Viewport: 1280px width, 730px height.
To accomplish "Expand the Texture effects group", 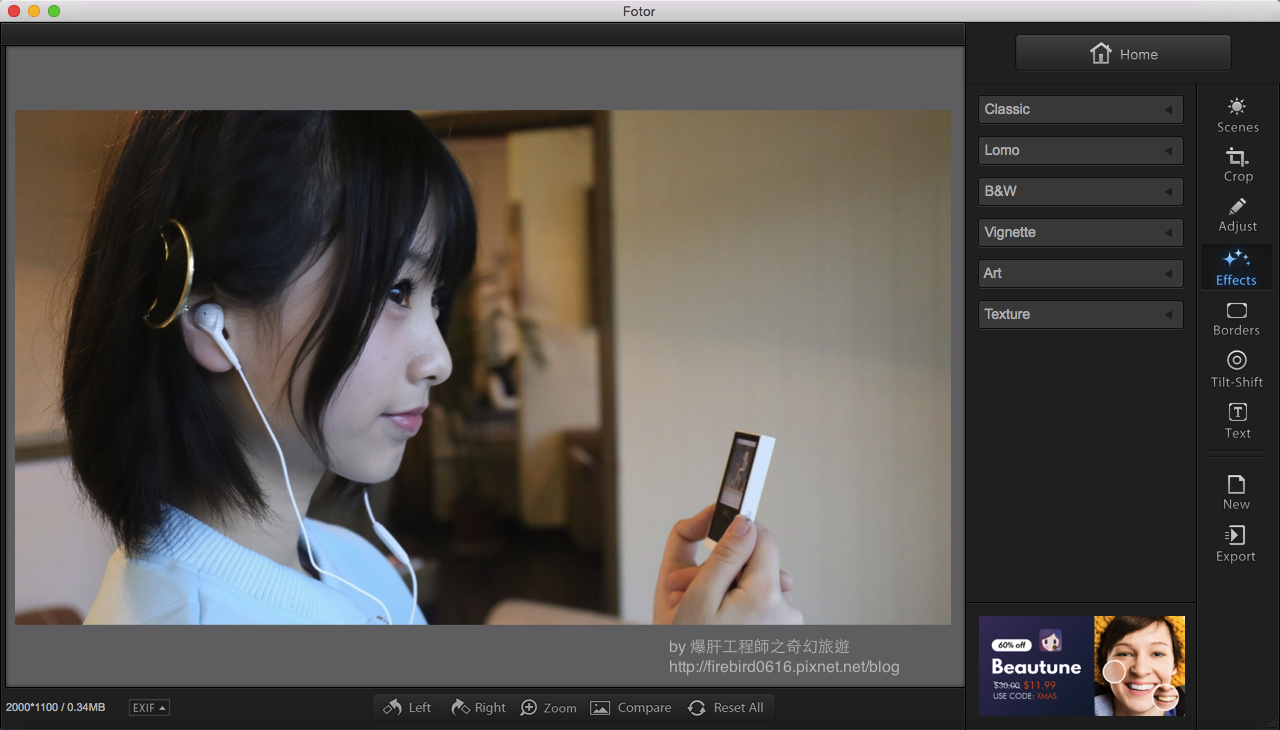I will point(1080,315).
